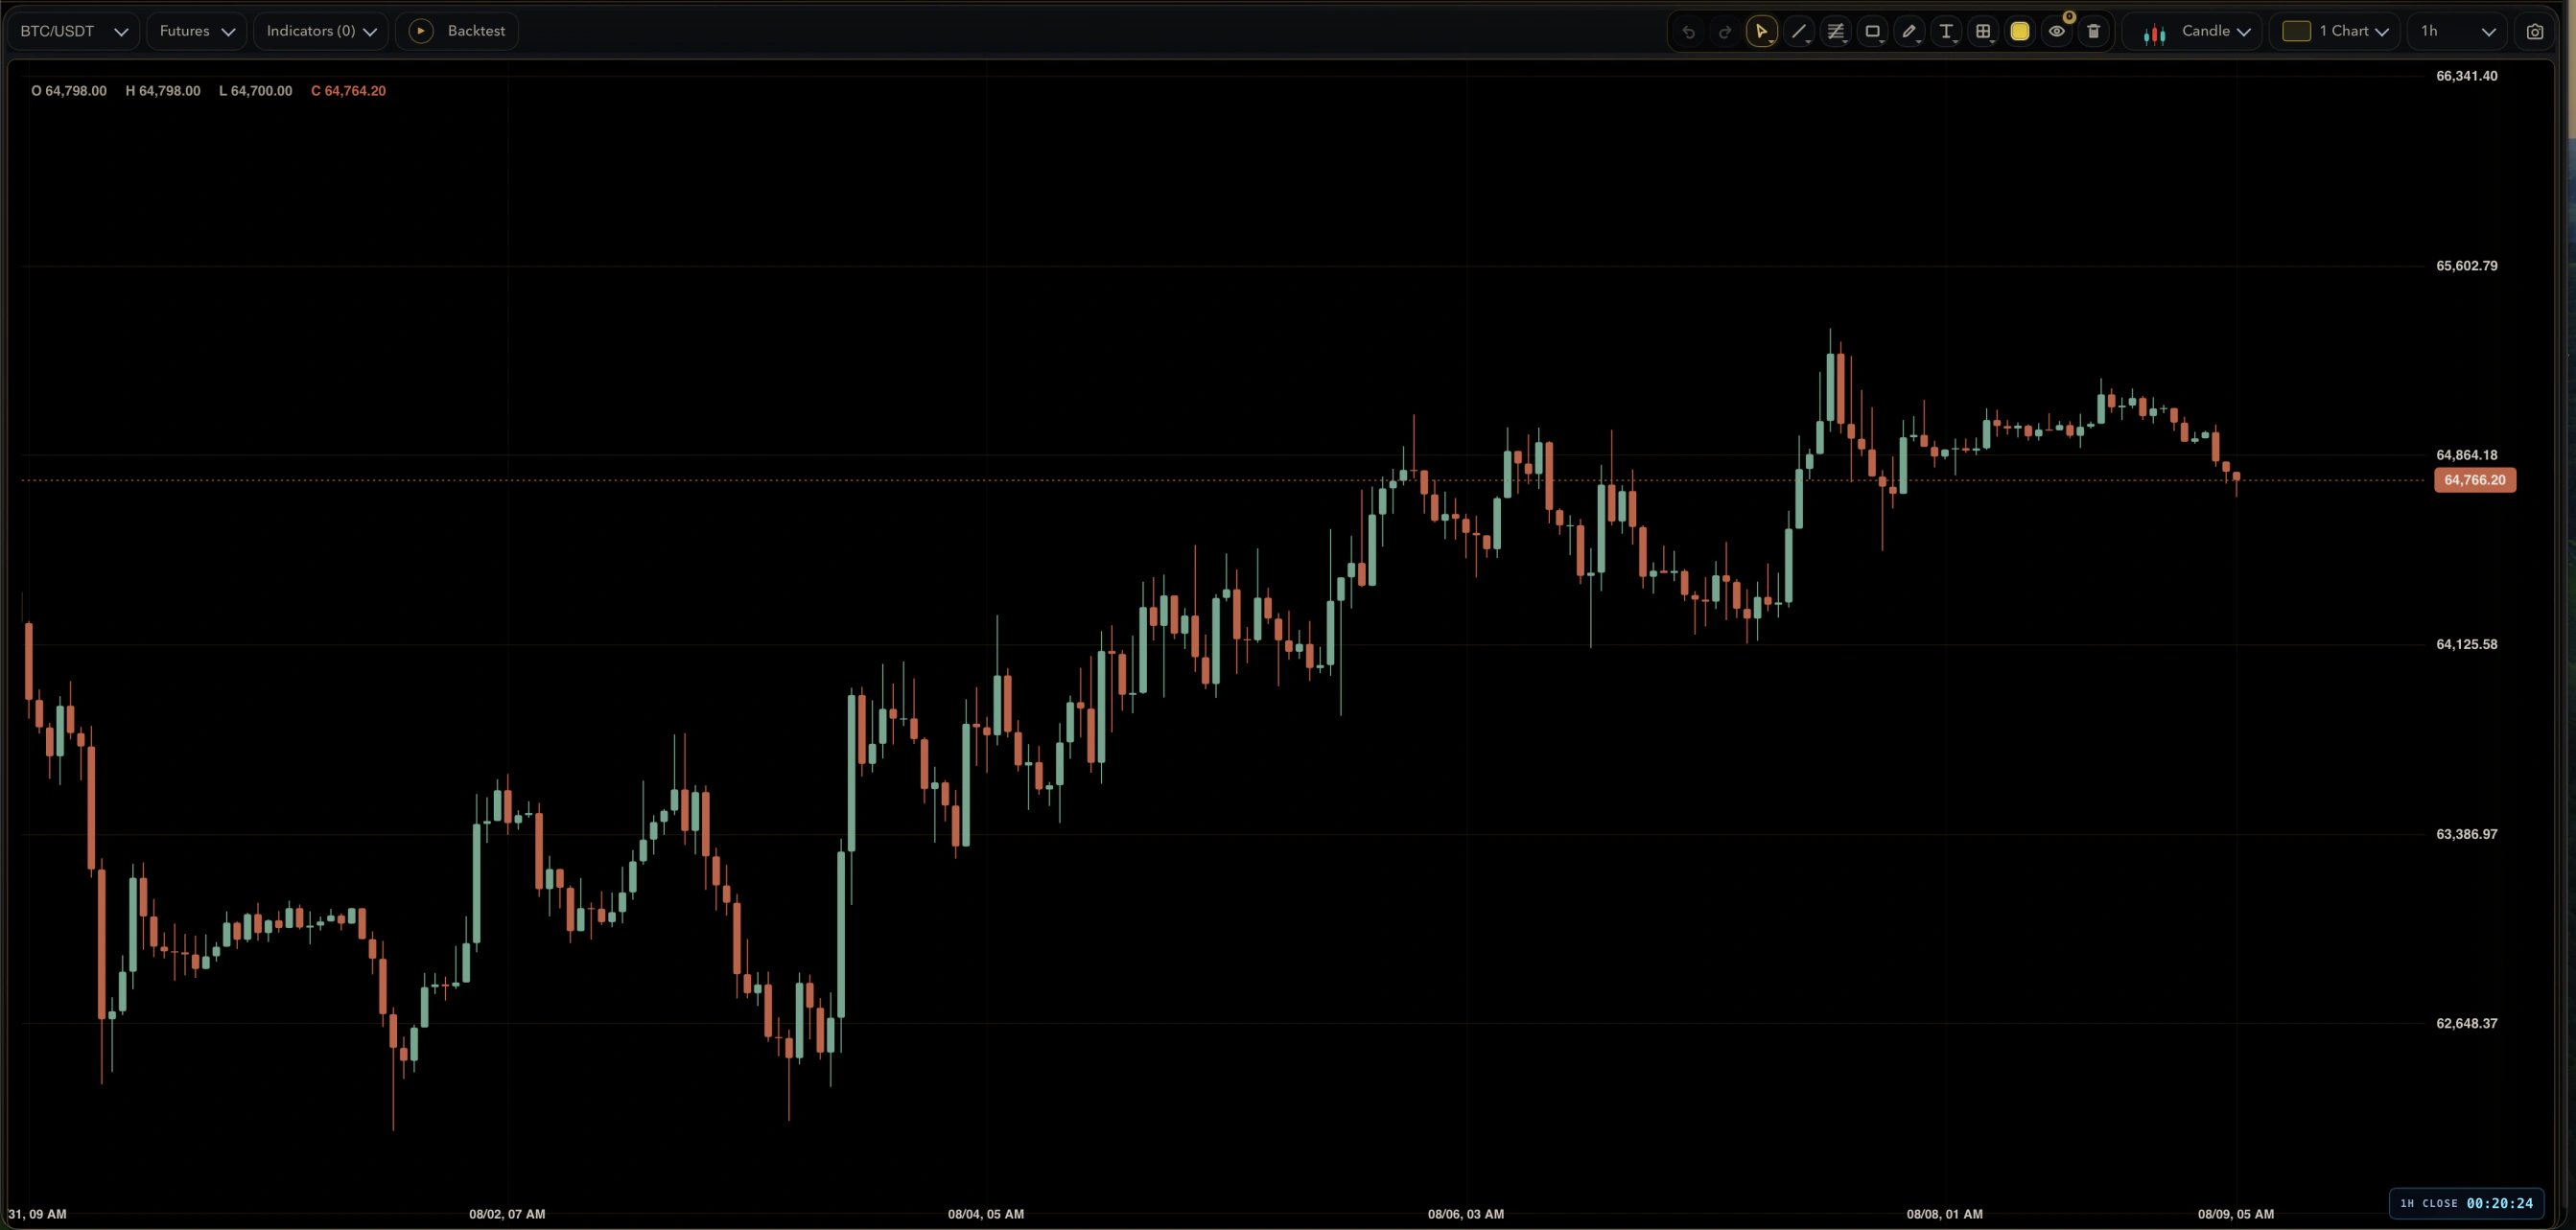Redo the last drawing action
The image size is (2576, 1230).
coord(1725,31)
